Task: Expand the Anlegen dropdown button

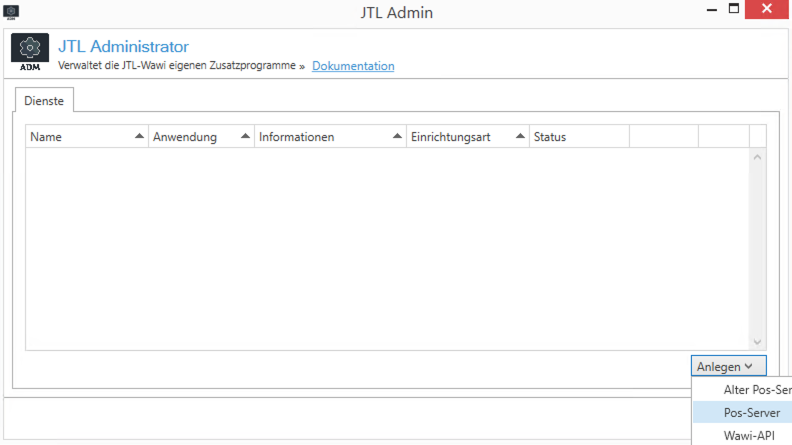Action: click(728, 367)
